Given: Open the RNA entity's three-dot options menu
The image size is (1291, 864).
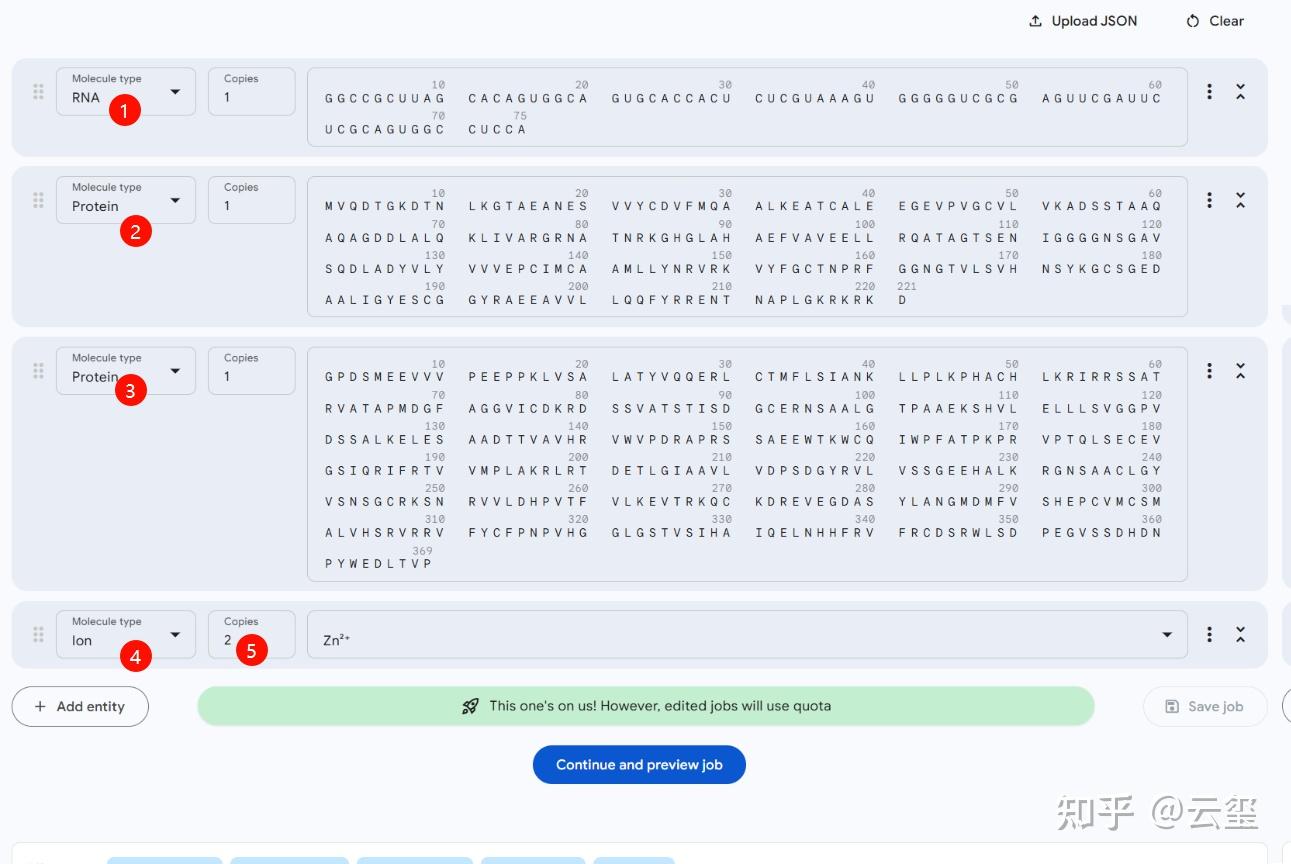Looking at the screenshot, I should pos(1209,92).
